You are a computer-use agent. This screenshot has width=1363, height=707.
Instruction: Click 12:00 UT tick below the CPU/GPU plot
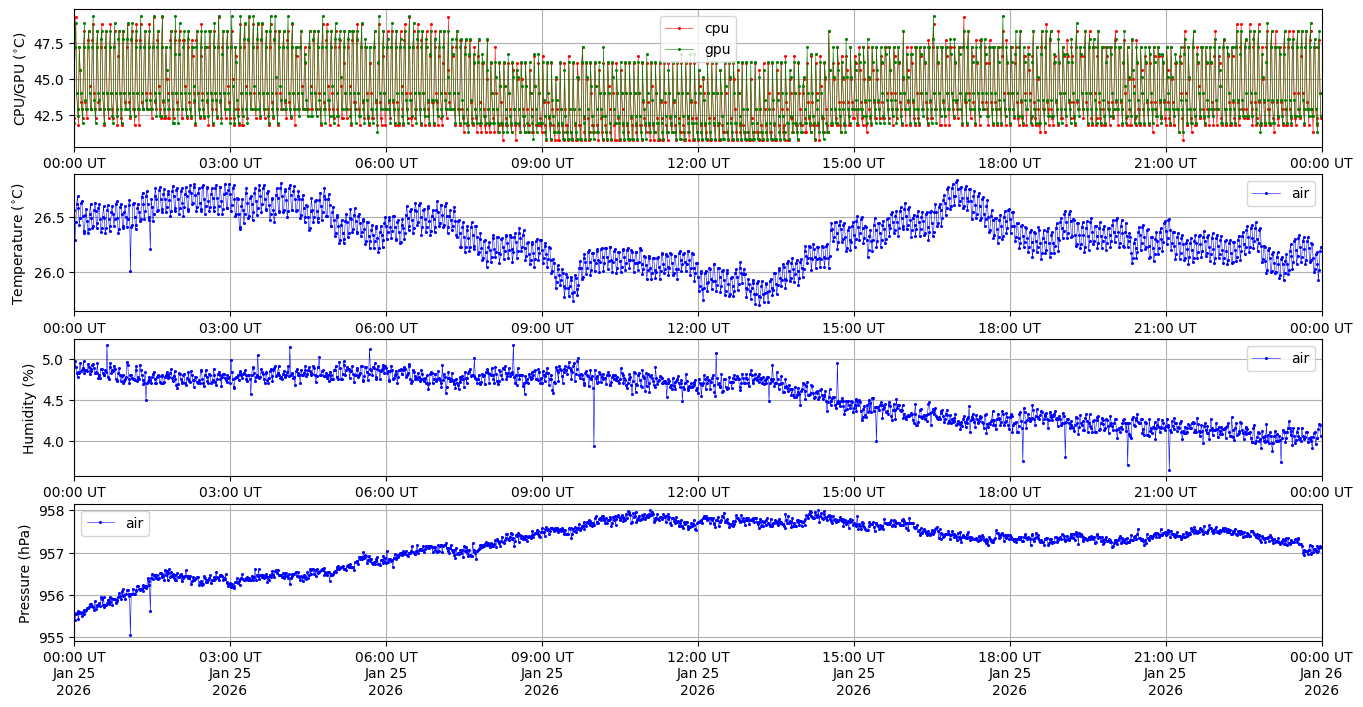click(x=698, y=163)
